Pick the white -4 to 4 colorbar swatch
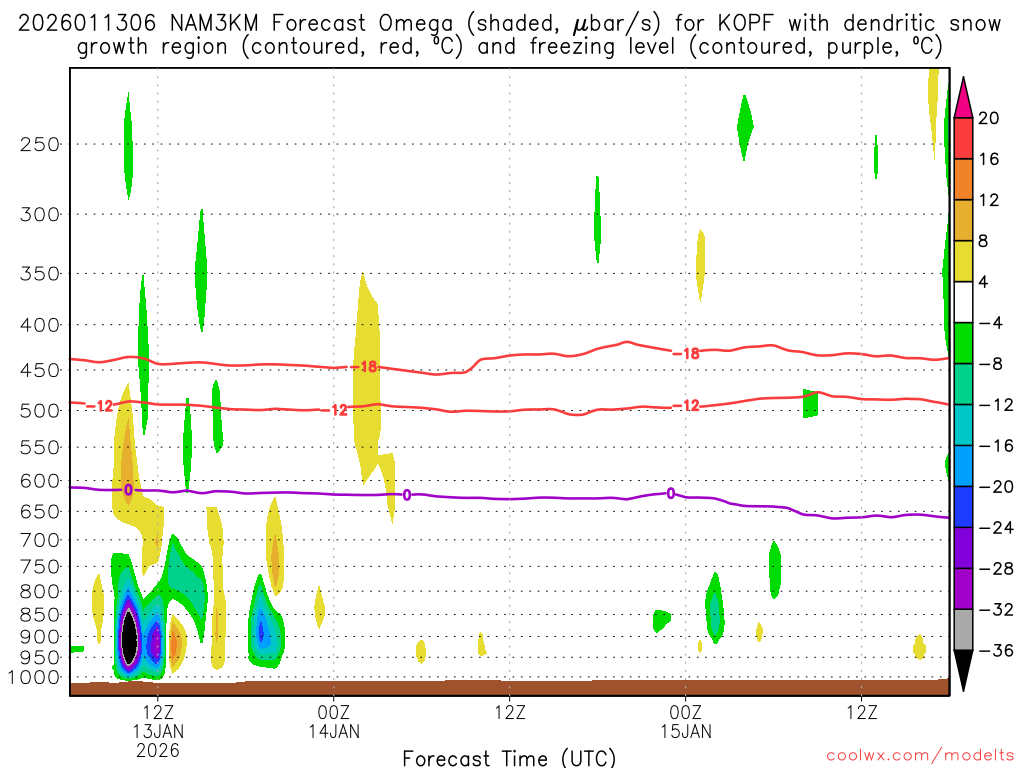 pyautogui.click(x=963, y=302)
